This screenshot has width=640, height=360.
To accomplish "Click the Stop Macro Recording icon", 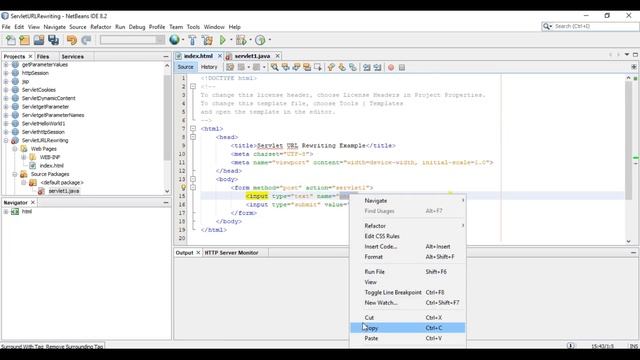I will coord(402,67).
